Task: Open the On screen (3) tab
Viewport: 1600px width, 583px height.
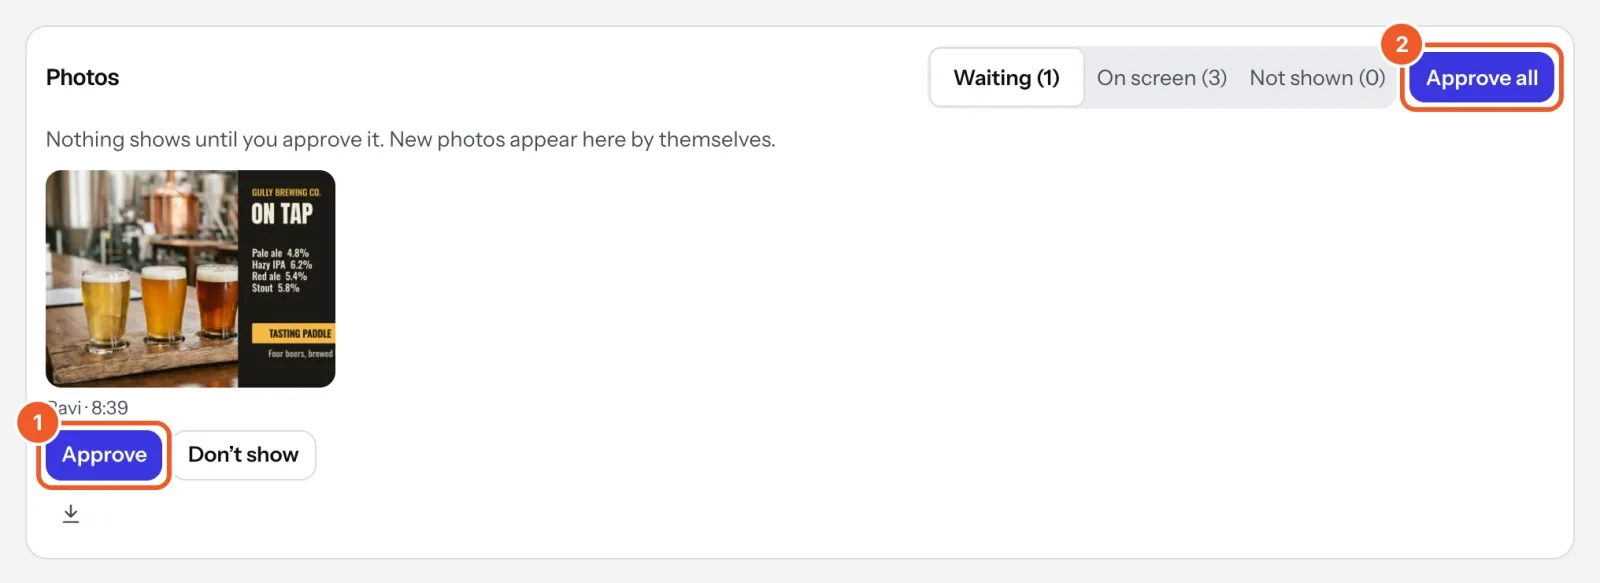Action: (1161, 78)
